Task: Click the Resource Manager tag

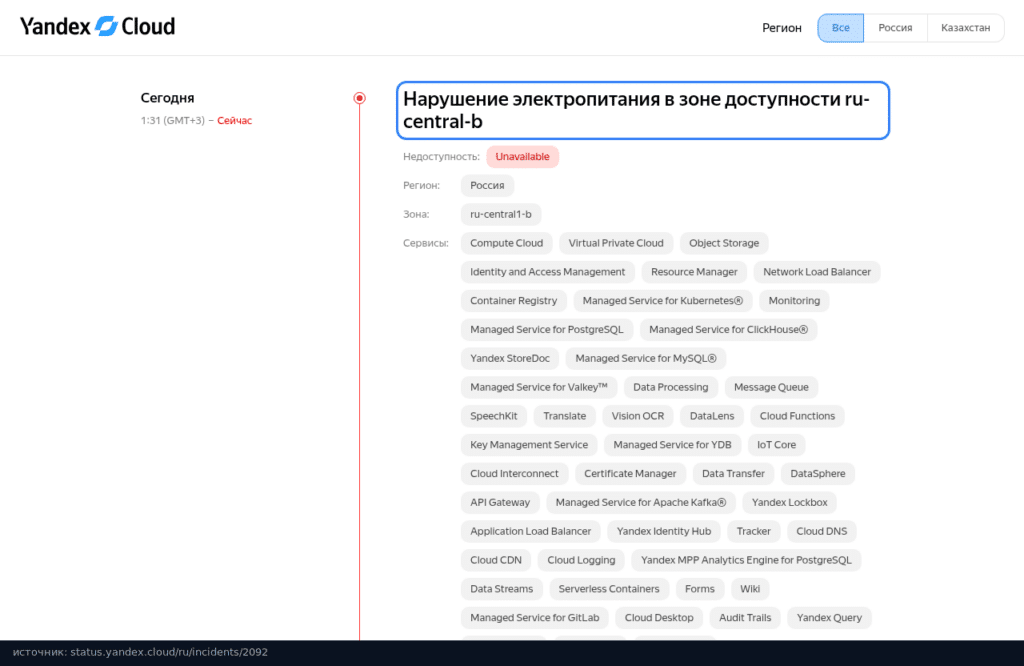Action: 694,272
